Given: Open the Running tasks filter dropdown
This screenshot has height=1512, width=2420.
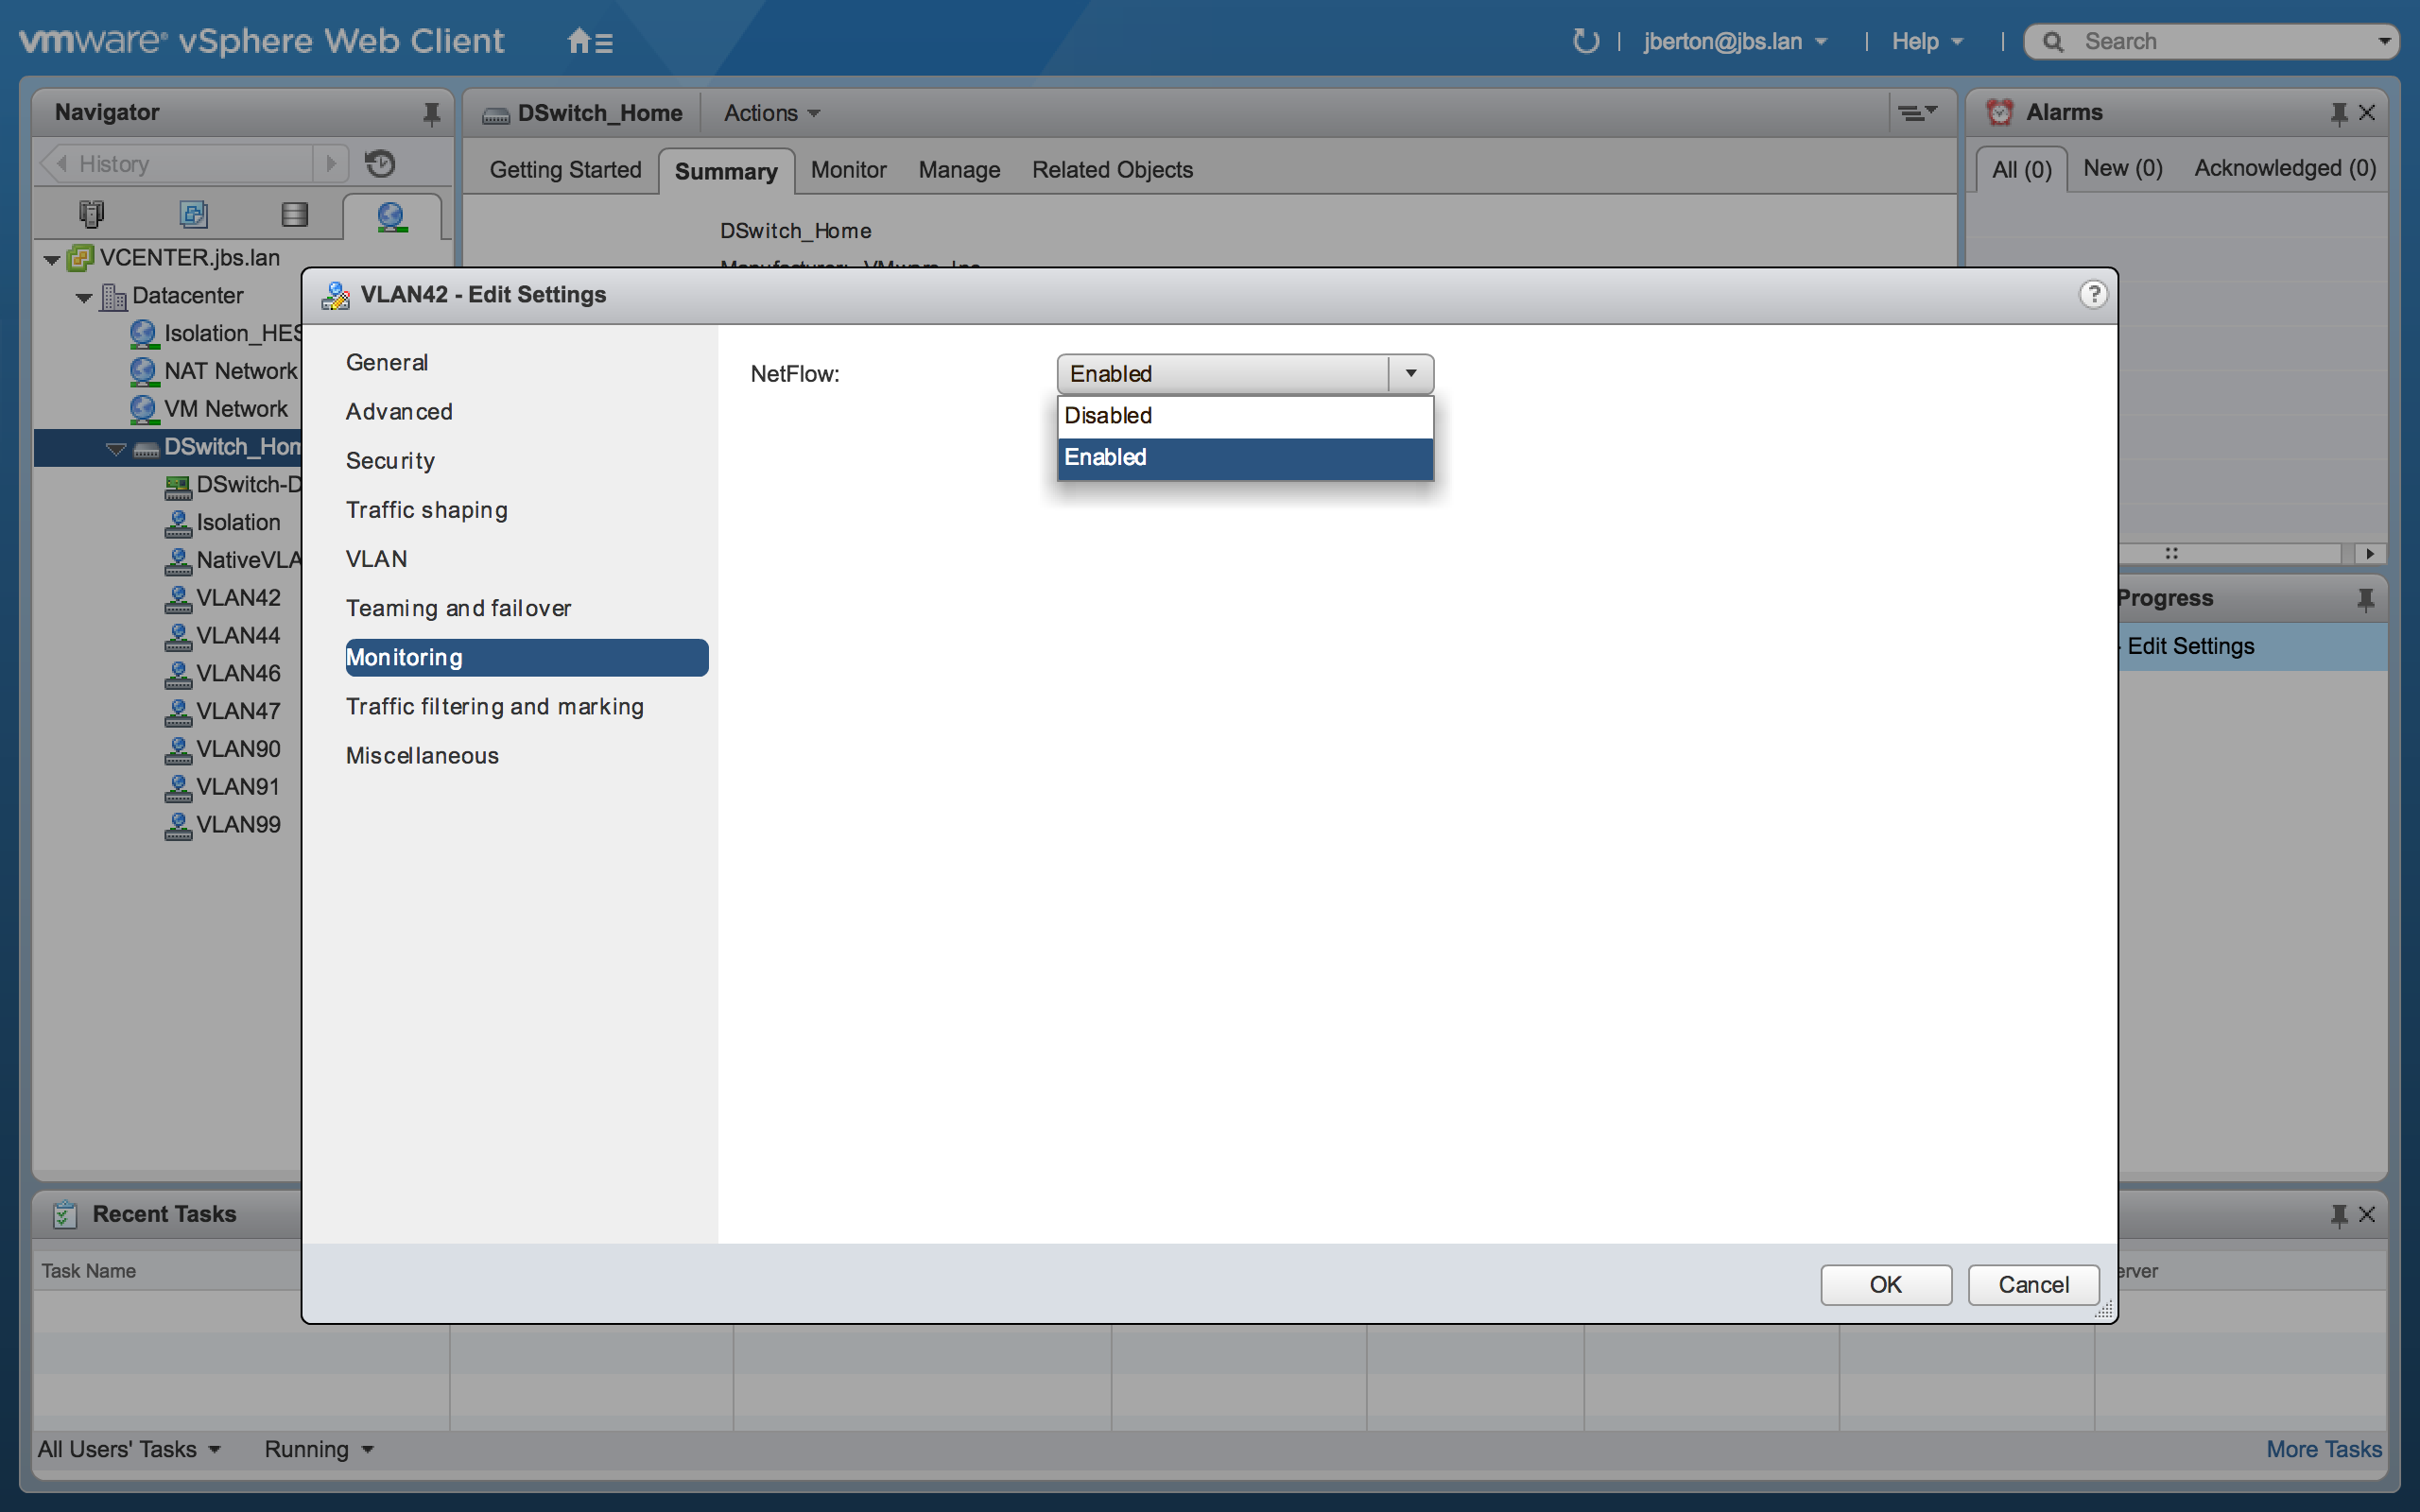Looking at the screenshot, I should tap(319, 1449).
